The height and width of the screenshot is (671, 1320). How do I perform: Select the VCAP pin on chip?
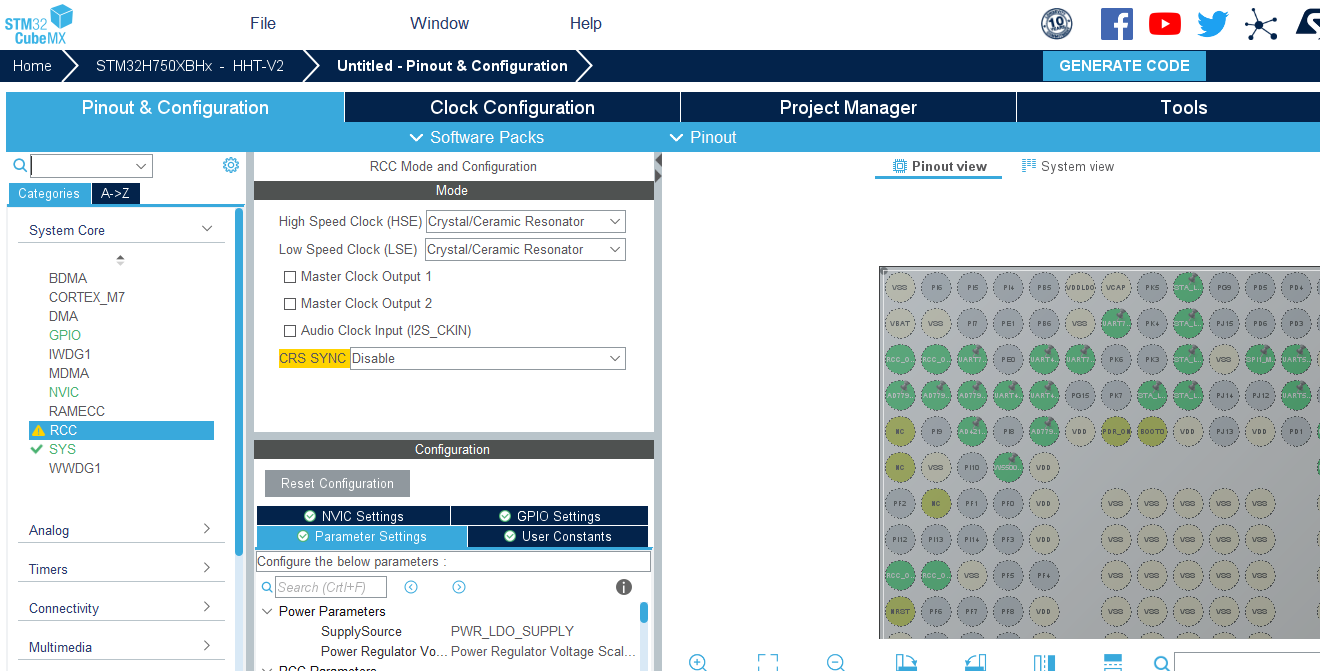1116,287
